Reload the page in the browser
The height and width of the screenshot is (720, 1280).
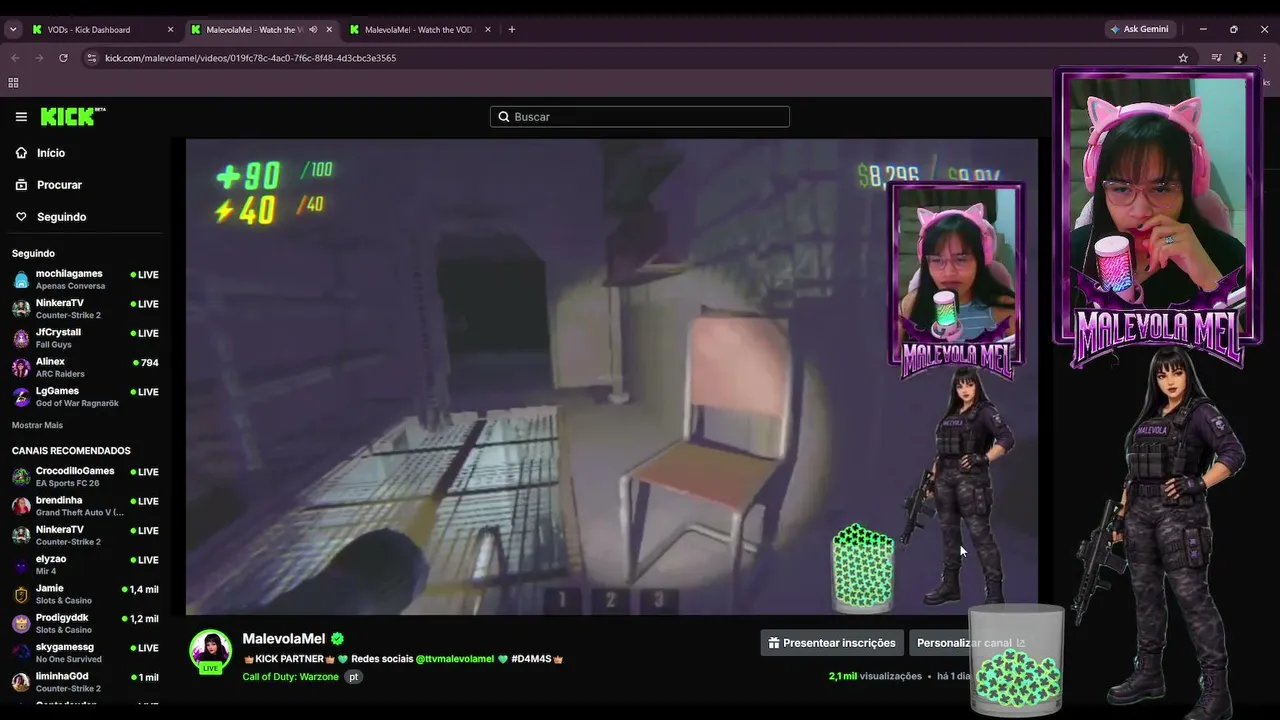click(x=63, y=58)
